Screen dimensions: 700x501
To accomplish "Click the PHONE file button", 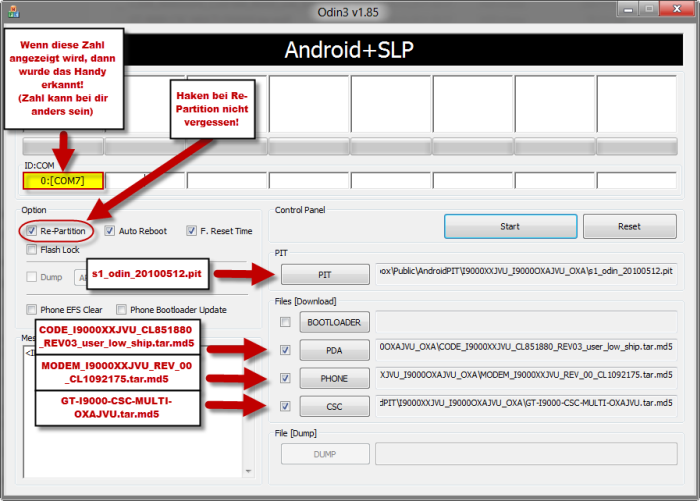I will (334, 379).
